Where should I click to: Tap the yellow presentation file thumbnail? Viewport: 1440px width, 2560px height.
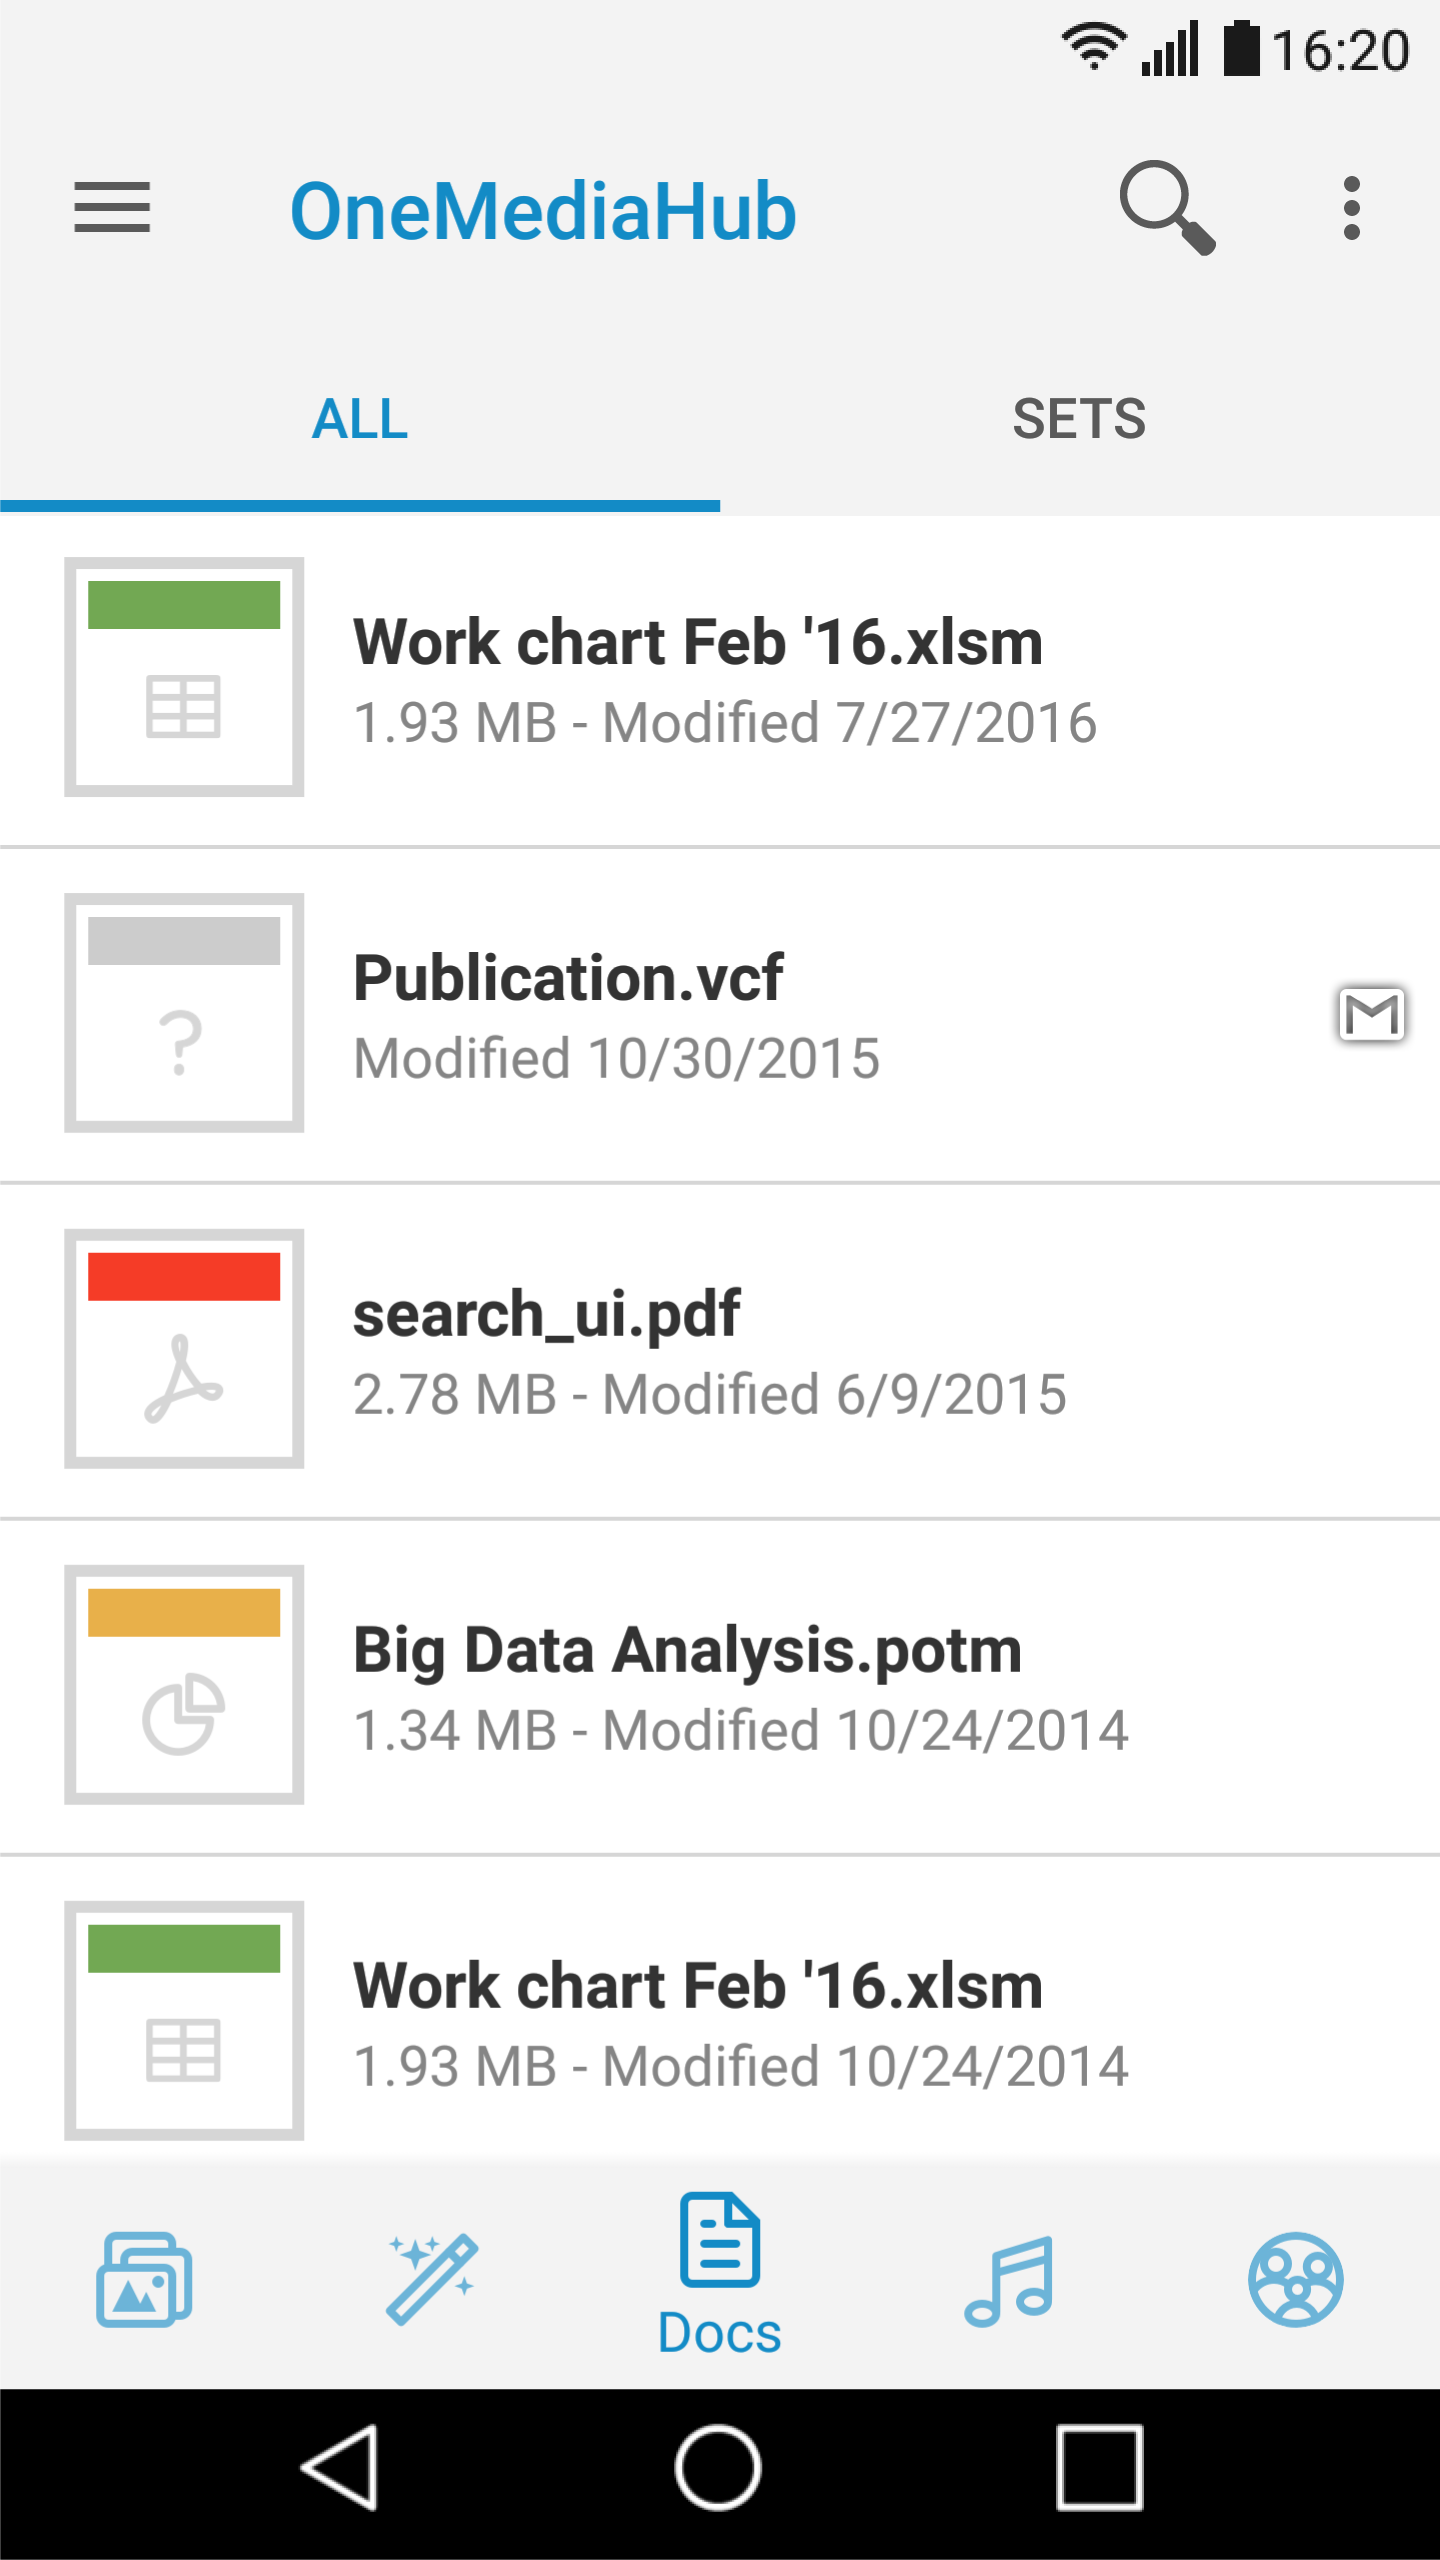pyautogui.click(x=184, y=1684)
